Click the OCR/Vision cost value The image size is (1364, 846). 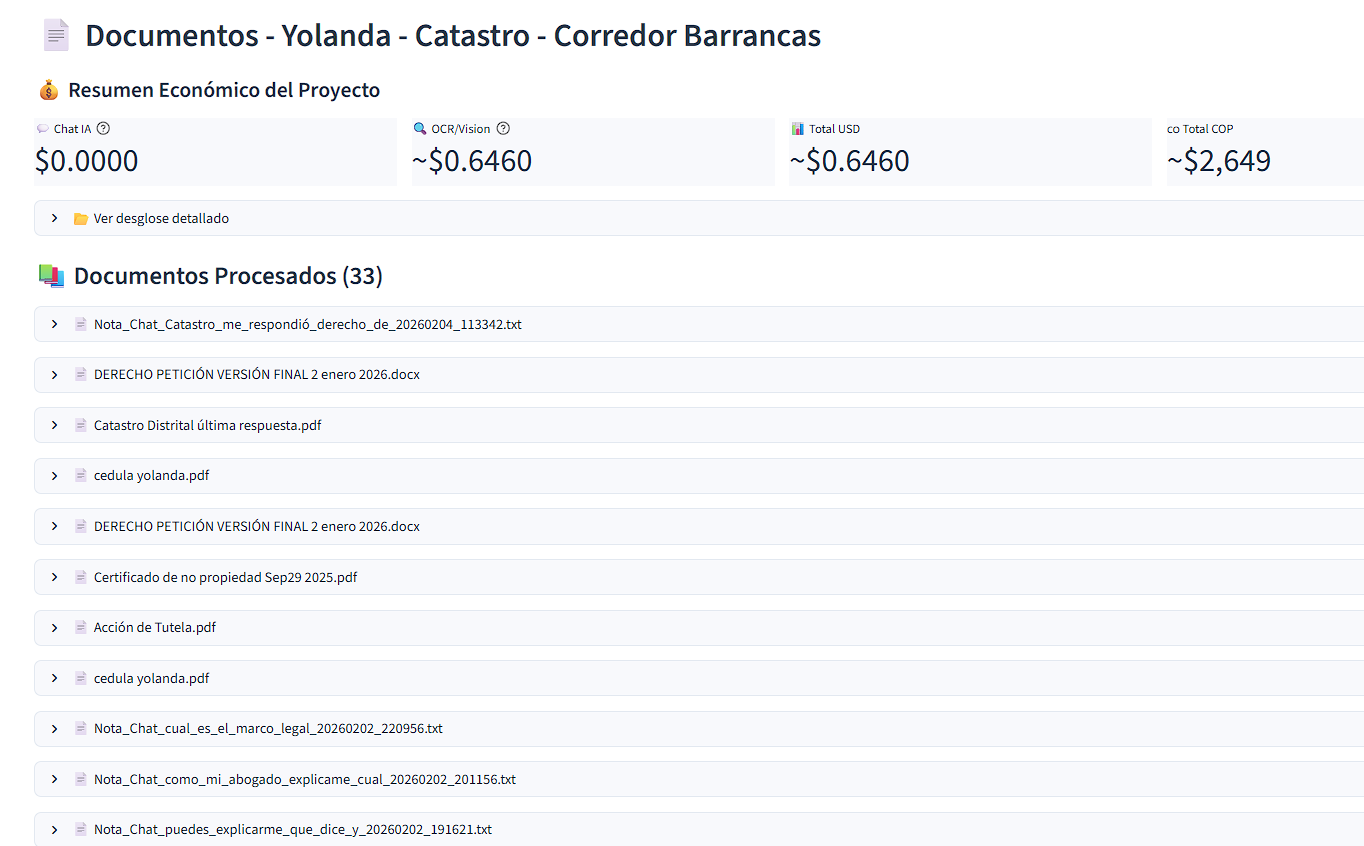pos(472,161)
